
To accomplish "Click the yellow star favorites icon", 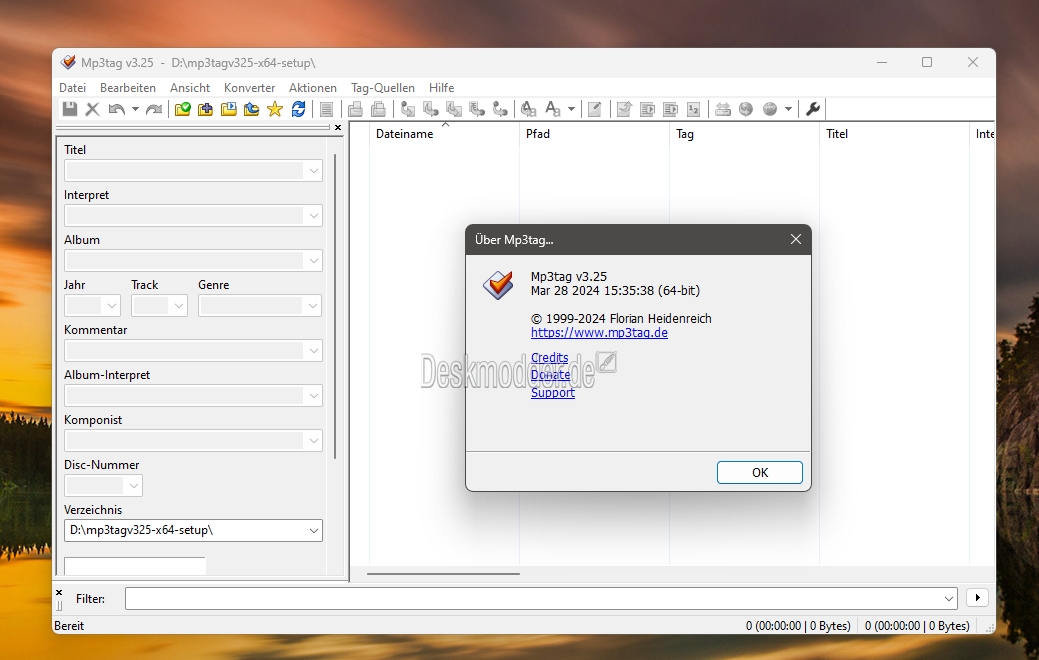I will click(275, 109).
